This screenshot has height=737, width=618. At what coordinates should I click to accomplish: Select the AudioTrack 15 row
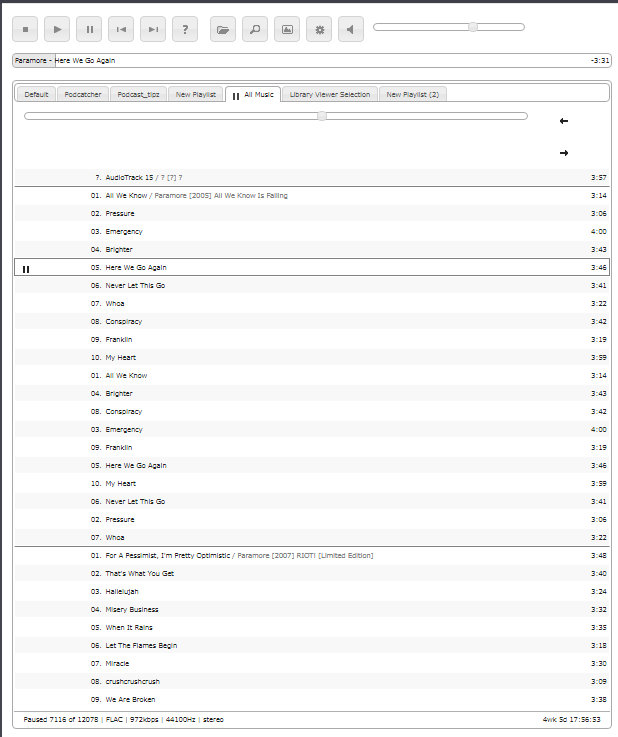[x=312, y=178]
